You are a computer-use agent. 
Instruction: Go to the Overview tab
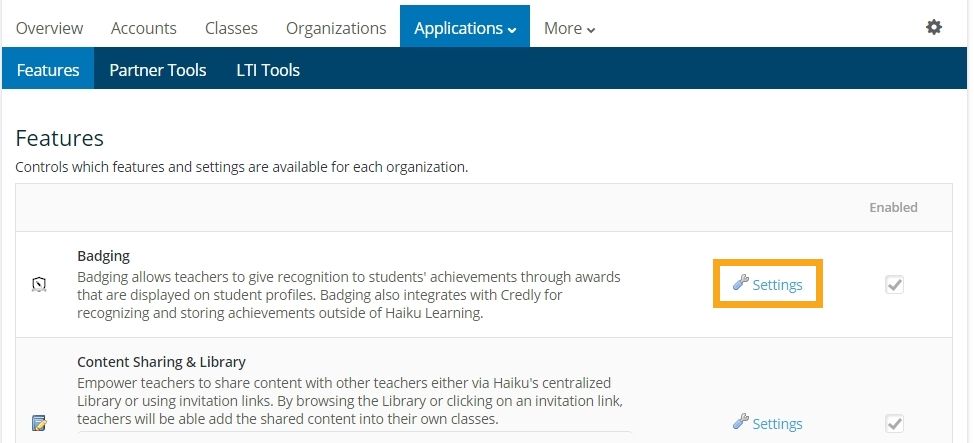[x=49, y=28]
